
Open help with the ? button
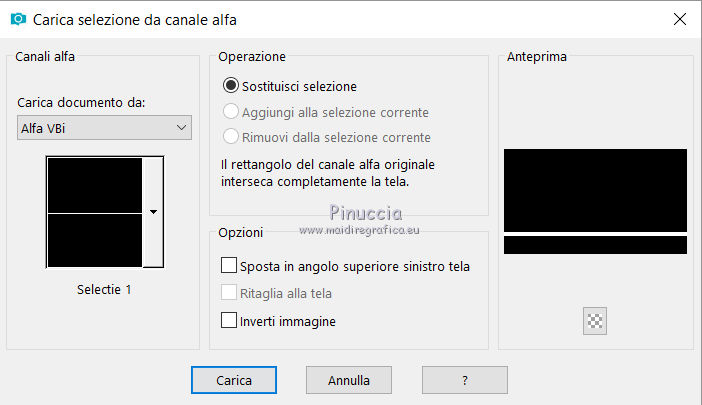[464, 380]
